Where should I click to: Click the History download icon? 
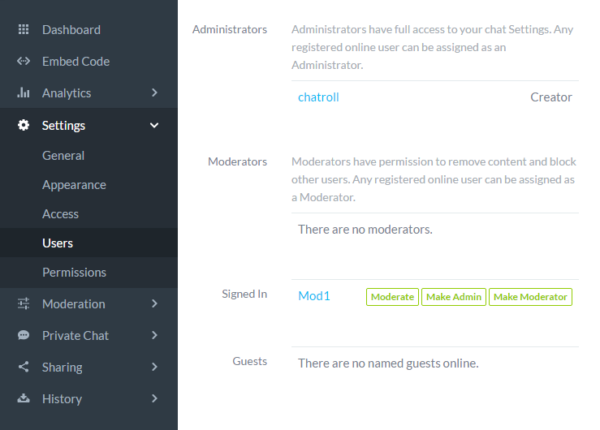[x=24, y=399]
